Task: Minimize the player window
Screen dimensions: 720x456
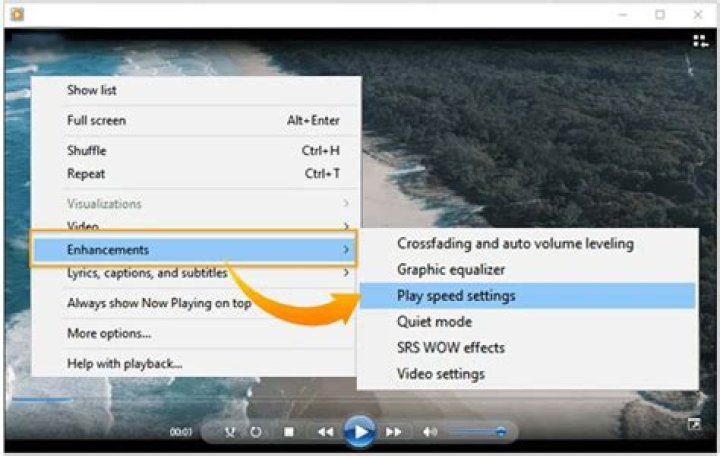Action: 623,15
